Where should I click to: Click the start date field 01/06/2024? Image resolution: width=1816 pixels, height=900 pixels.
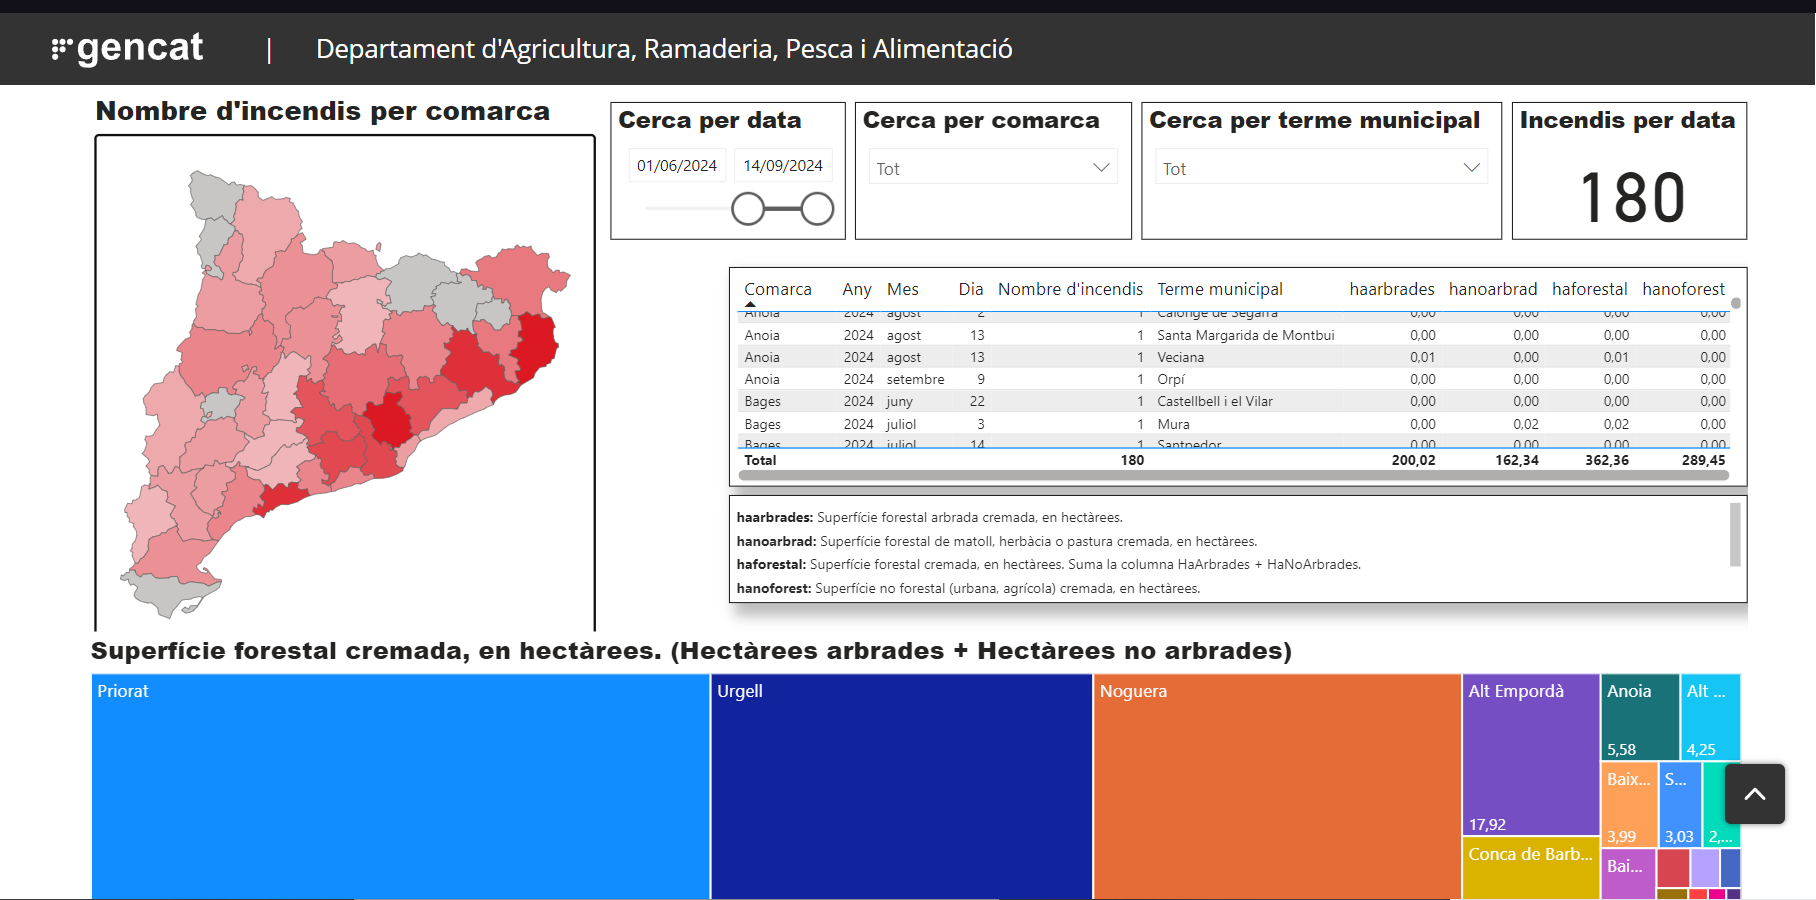pyautogui.click(x=677, y=166)
